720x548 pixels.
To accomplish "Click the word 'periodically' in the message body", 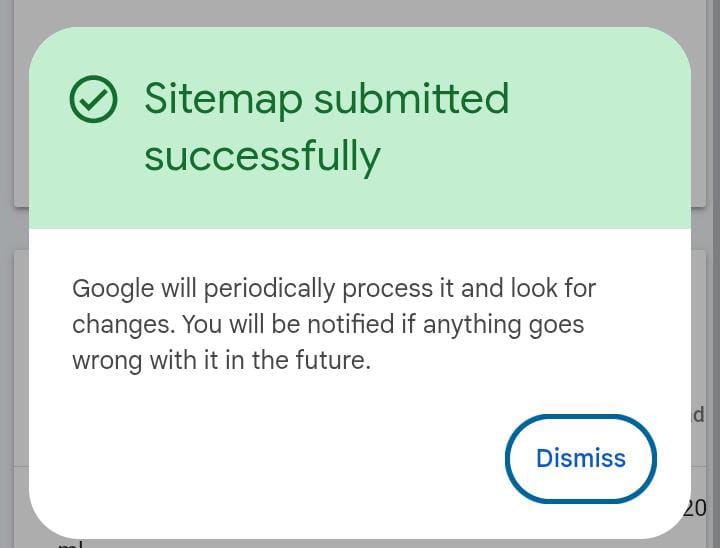I will click(x=270, y=289).
